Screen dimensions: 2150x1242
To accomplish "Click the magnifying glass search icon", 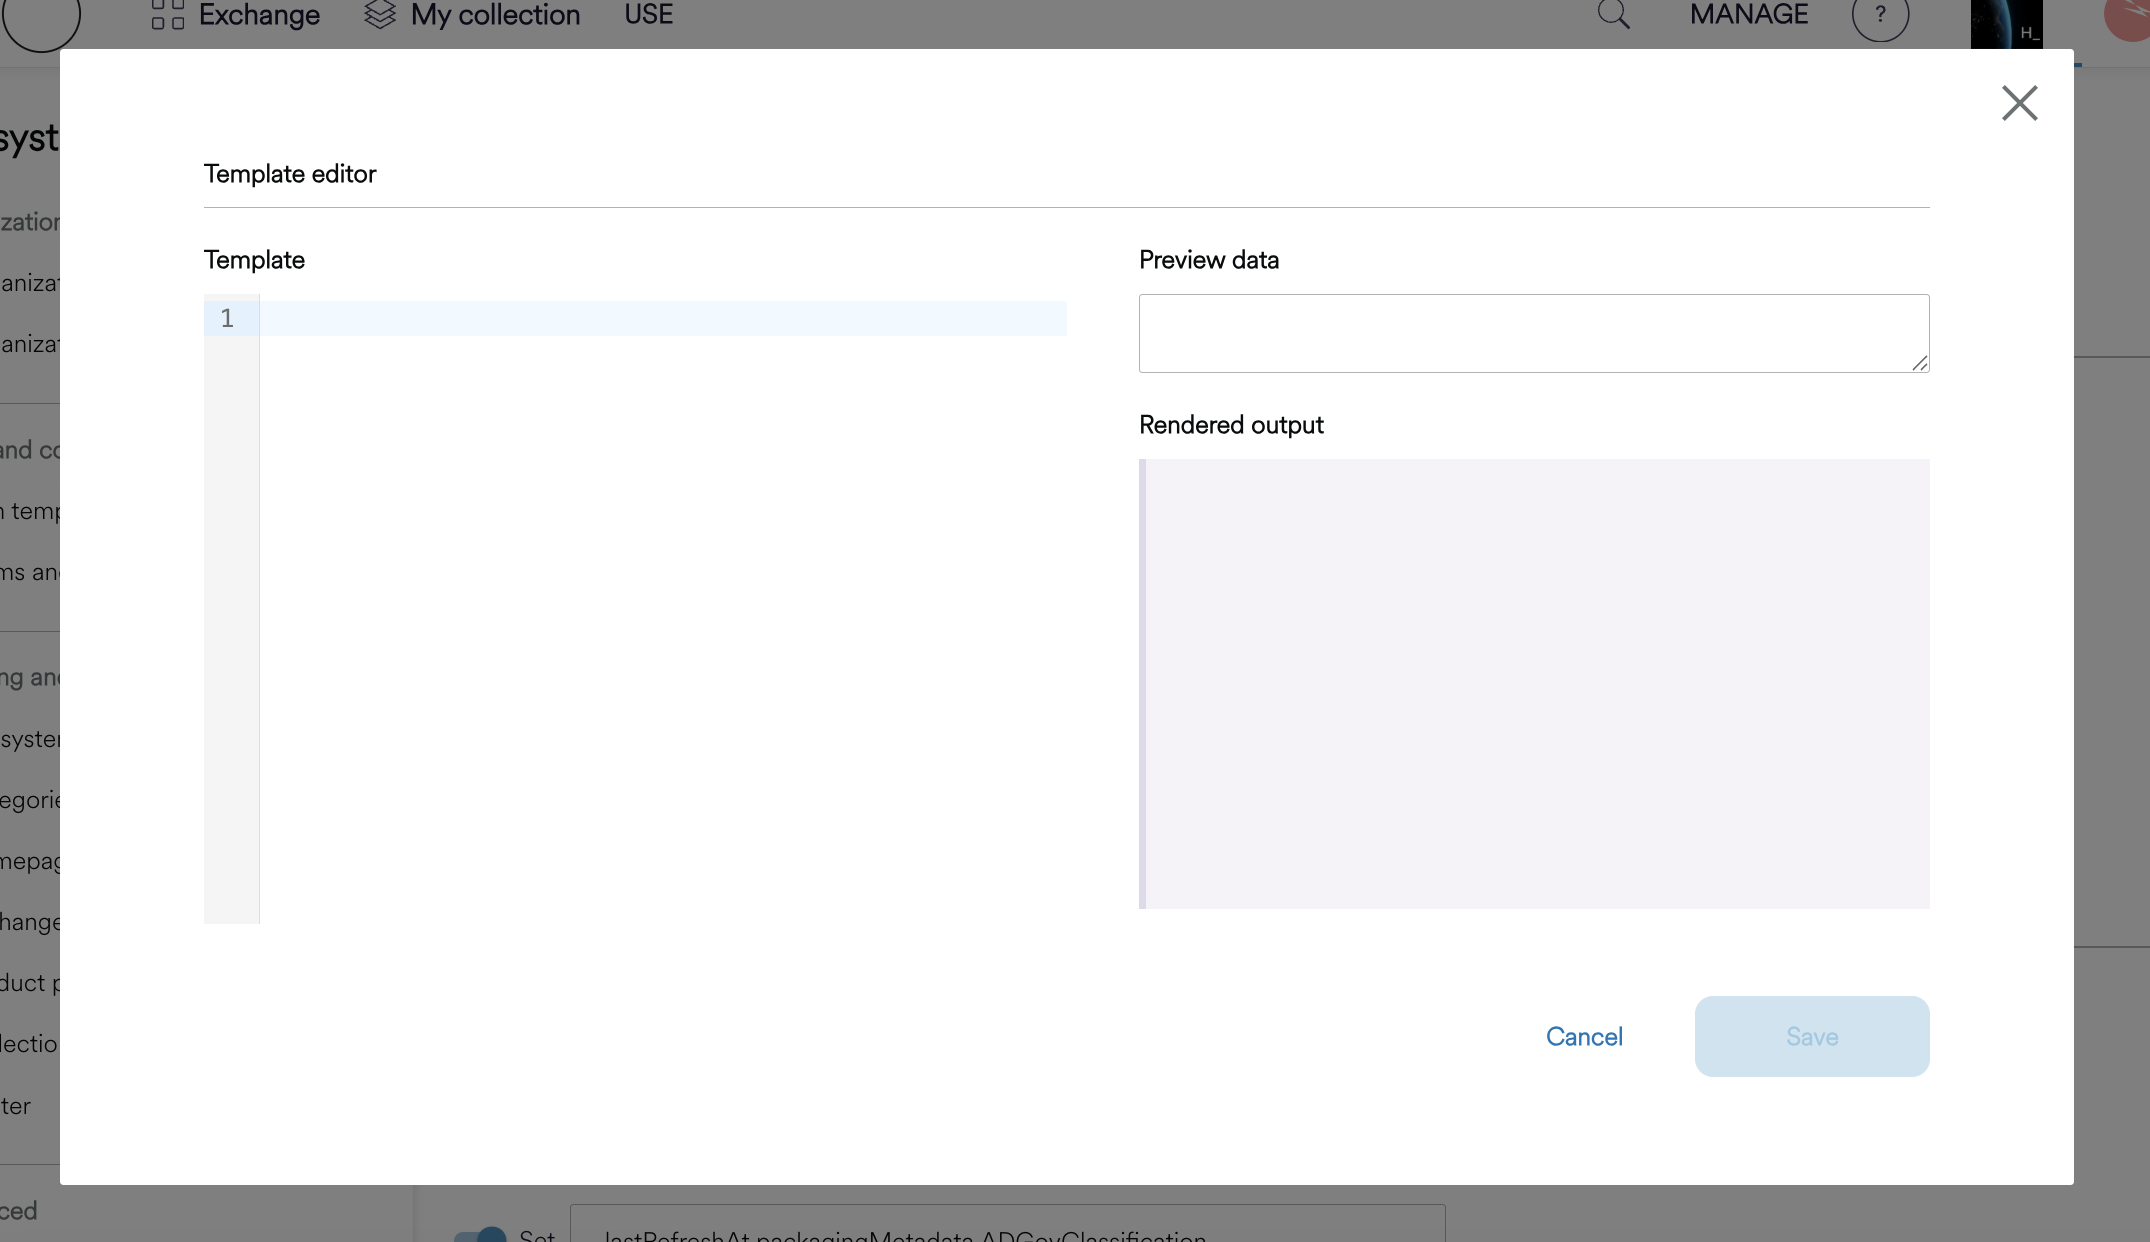I will point(1613,15).
